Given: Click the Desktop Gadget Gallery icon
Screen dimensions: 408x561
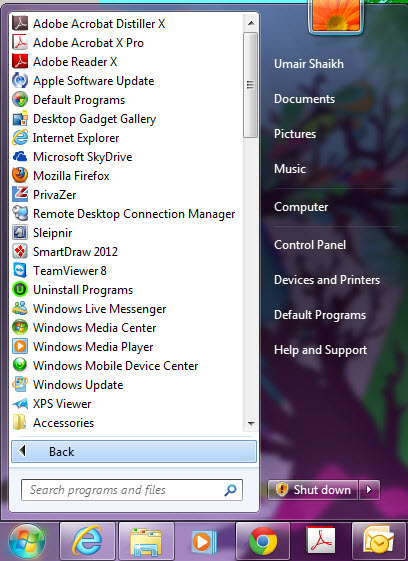Looking at the screenshot, I should [20, 118].
